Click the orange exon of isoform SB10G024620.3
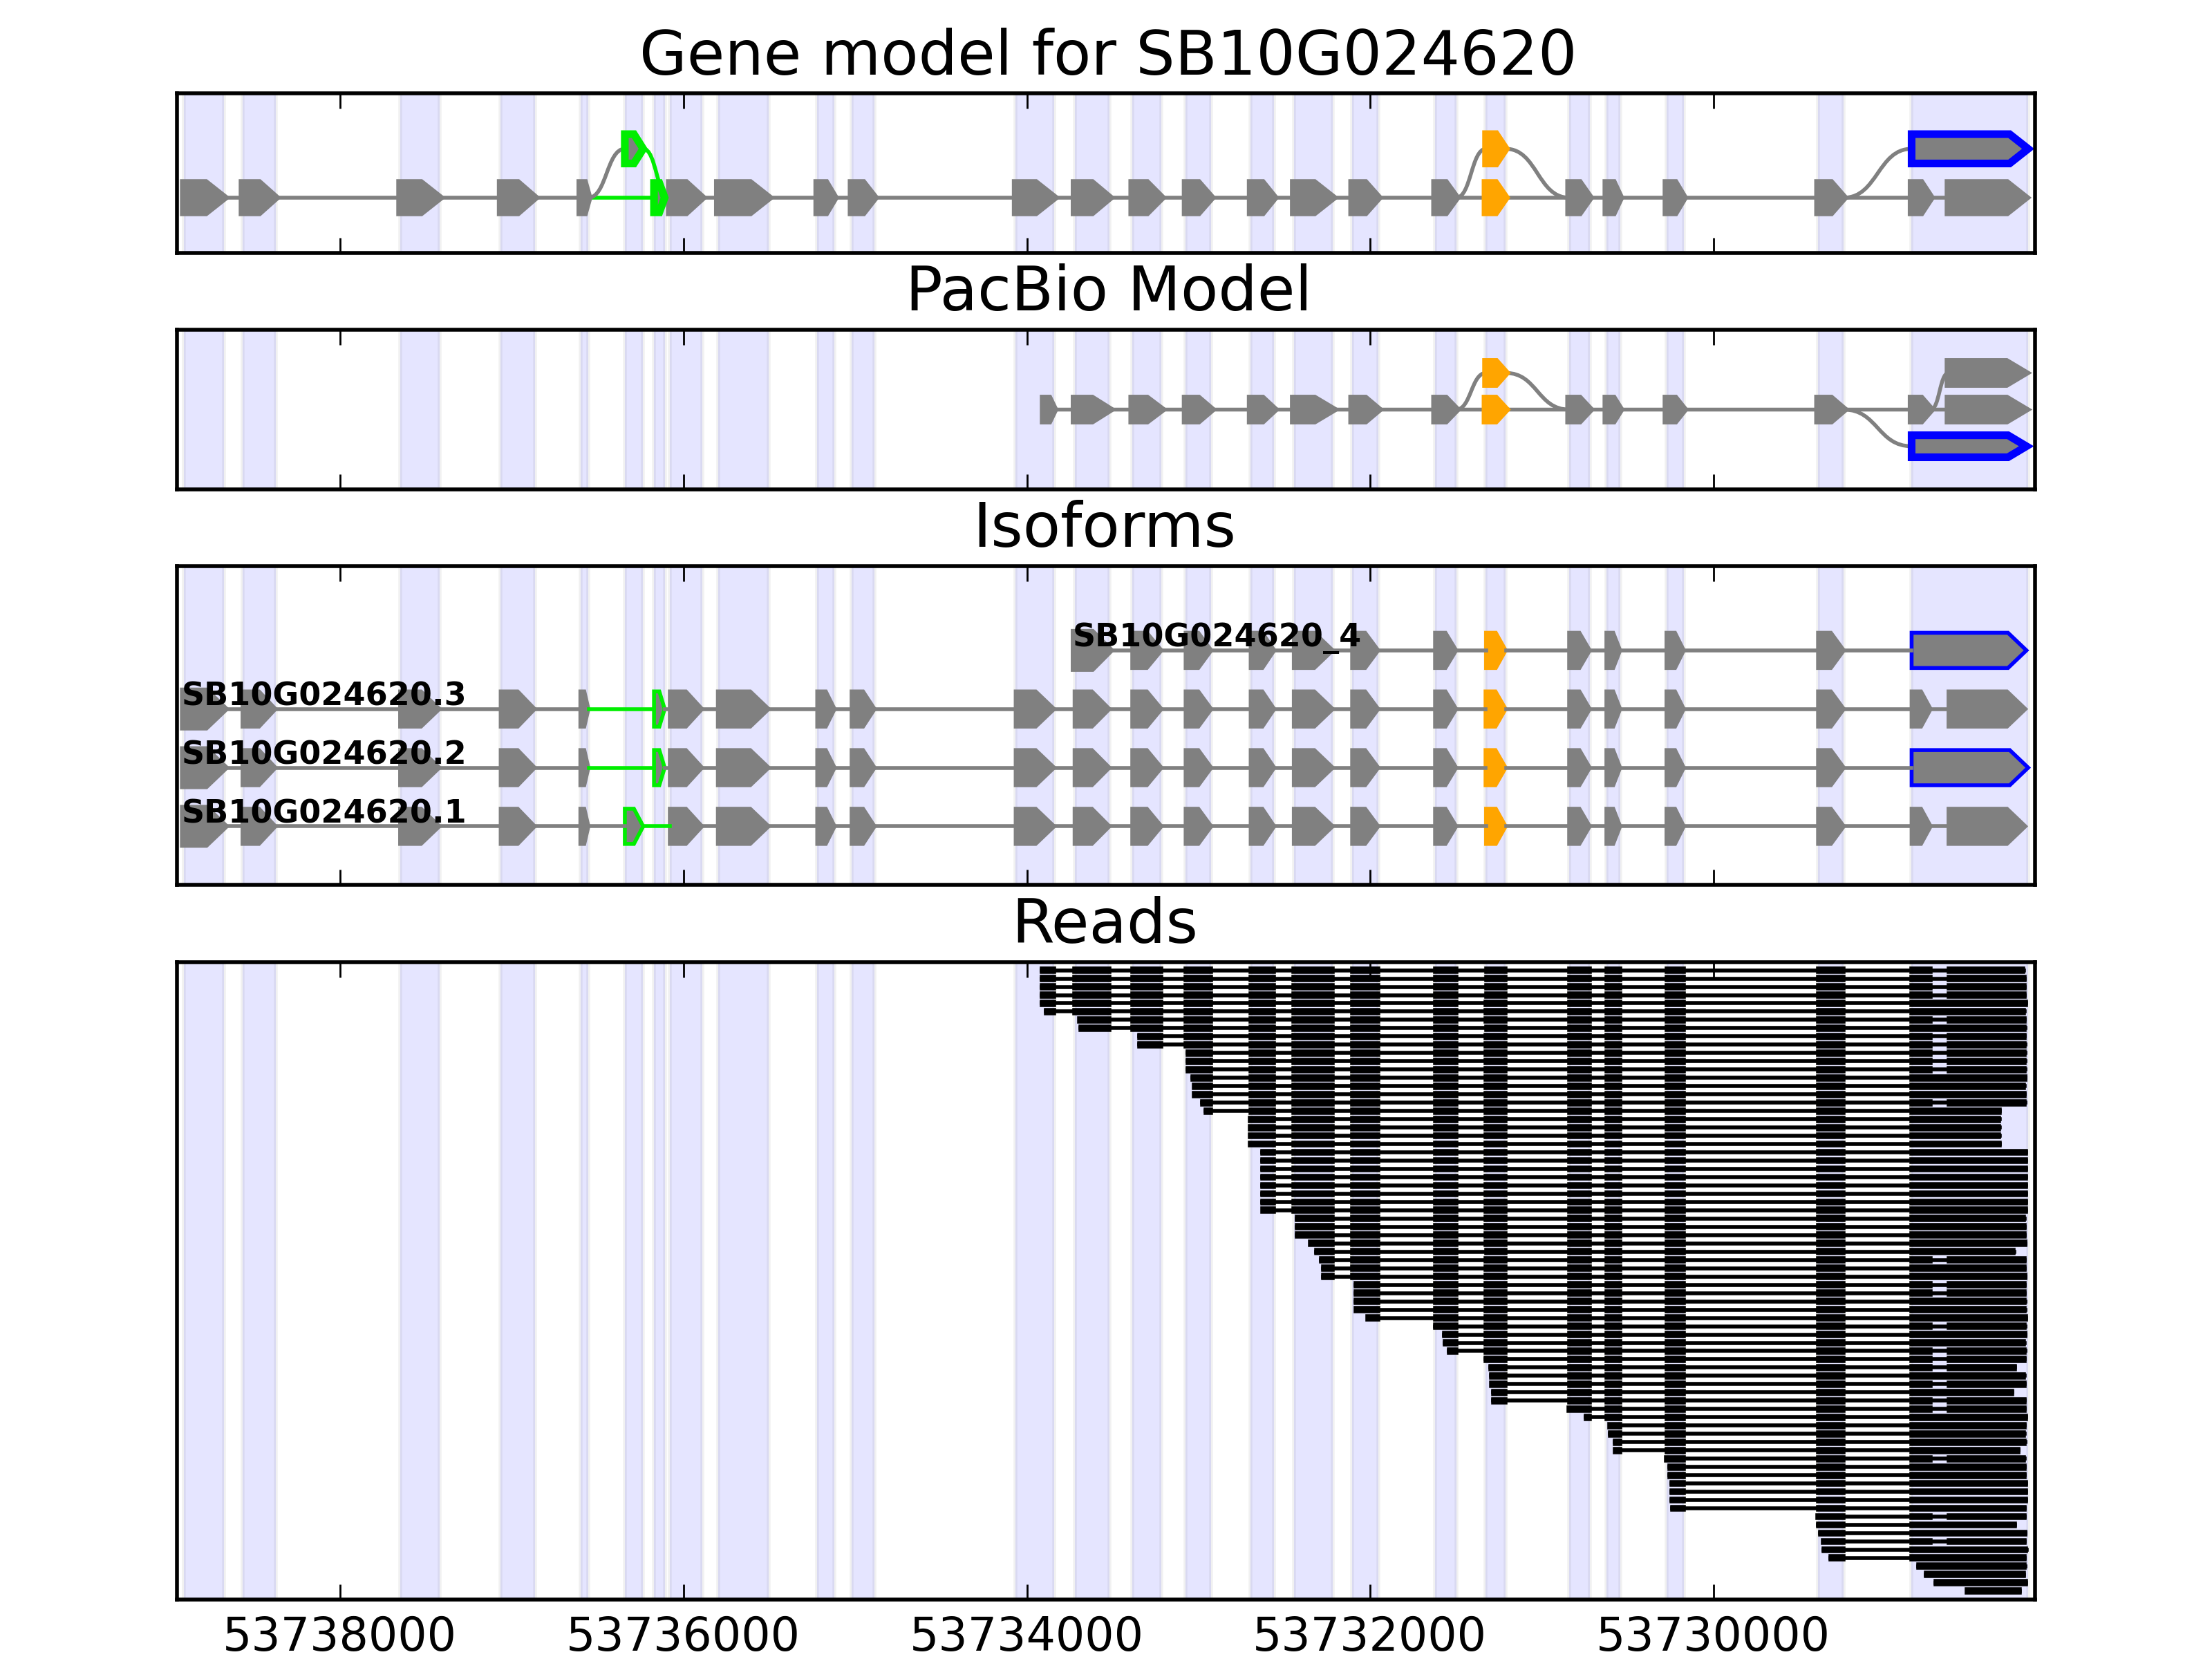 tap(1494, 709)
